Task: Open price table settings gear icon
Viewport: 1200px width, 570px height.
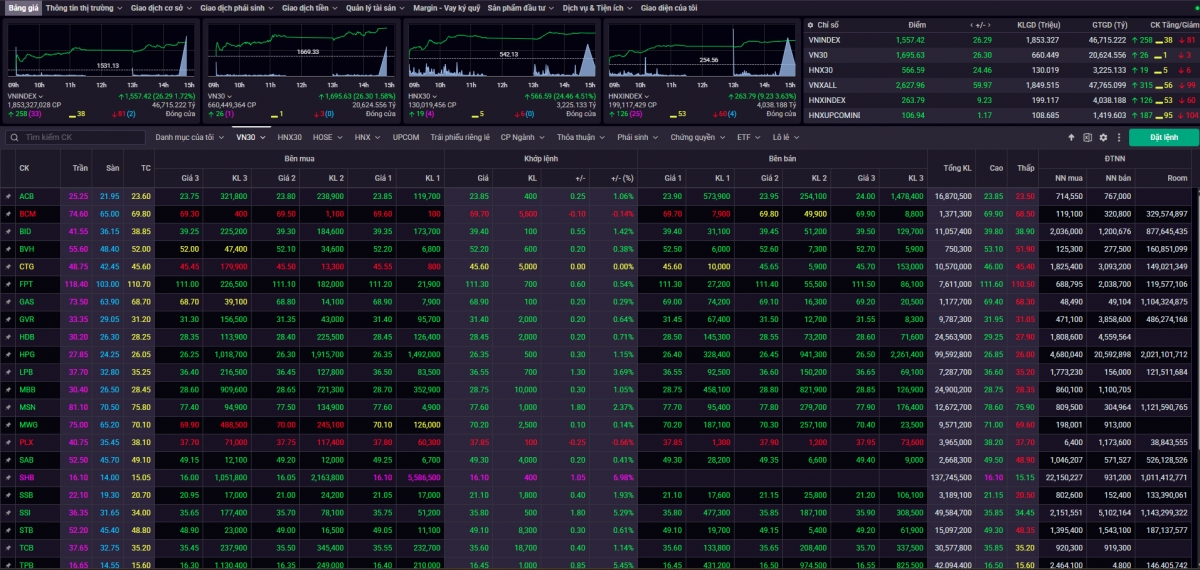Action: (1103, 137)
